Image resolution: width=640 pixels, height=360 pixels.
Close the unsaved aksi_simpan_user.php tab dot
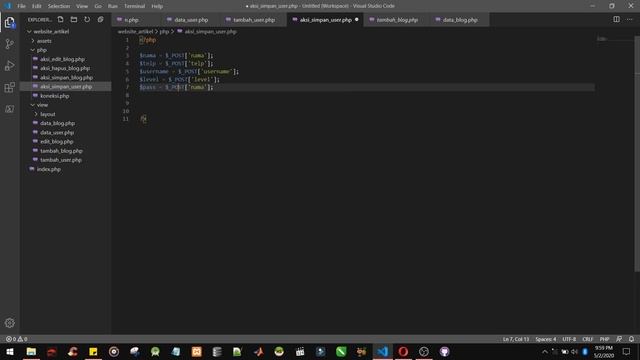coord(357,20)
